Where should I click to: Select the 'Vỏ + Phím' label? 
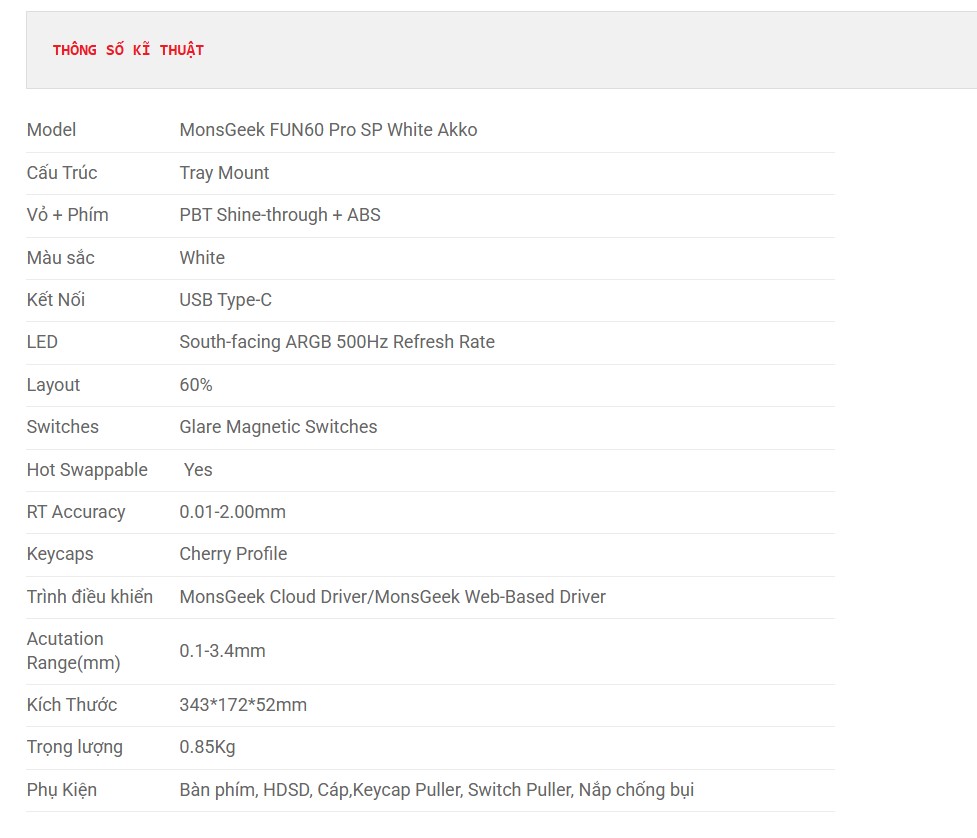coord(67,215)
